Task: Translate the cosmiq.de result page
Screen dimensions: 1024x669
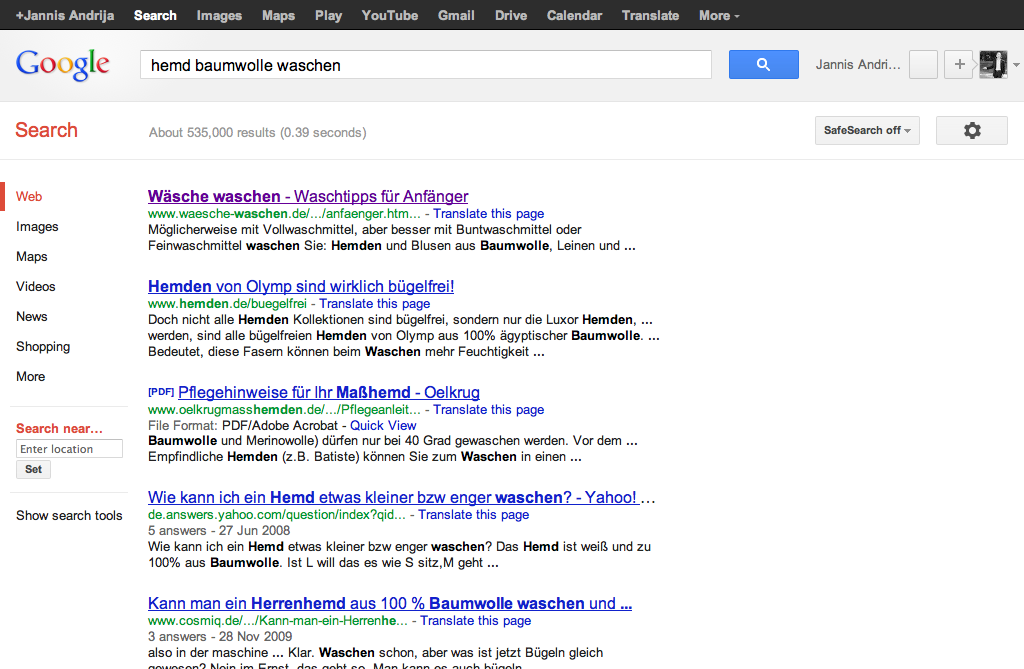Action: 475,621
